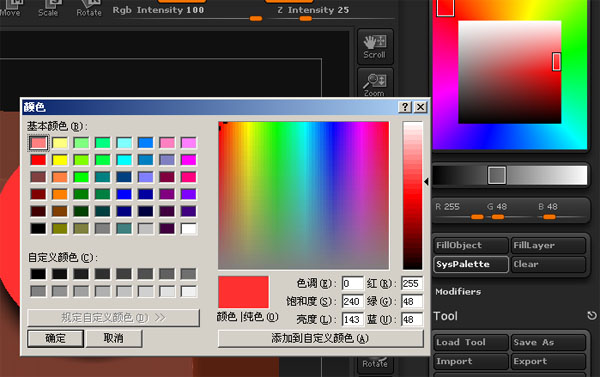Open the Load Tool option
600x377 pixels.
point(471,342)
